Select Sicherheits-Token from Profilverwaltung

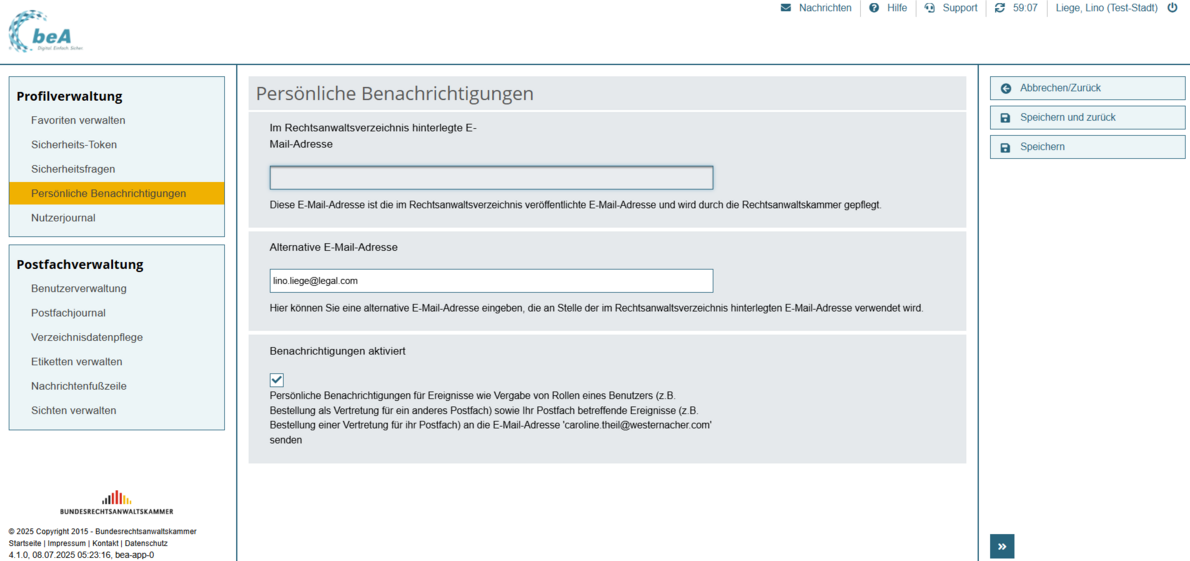click(74, 145)
